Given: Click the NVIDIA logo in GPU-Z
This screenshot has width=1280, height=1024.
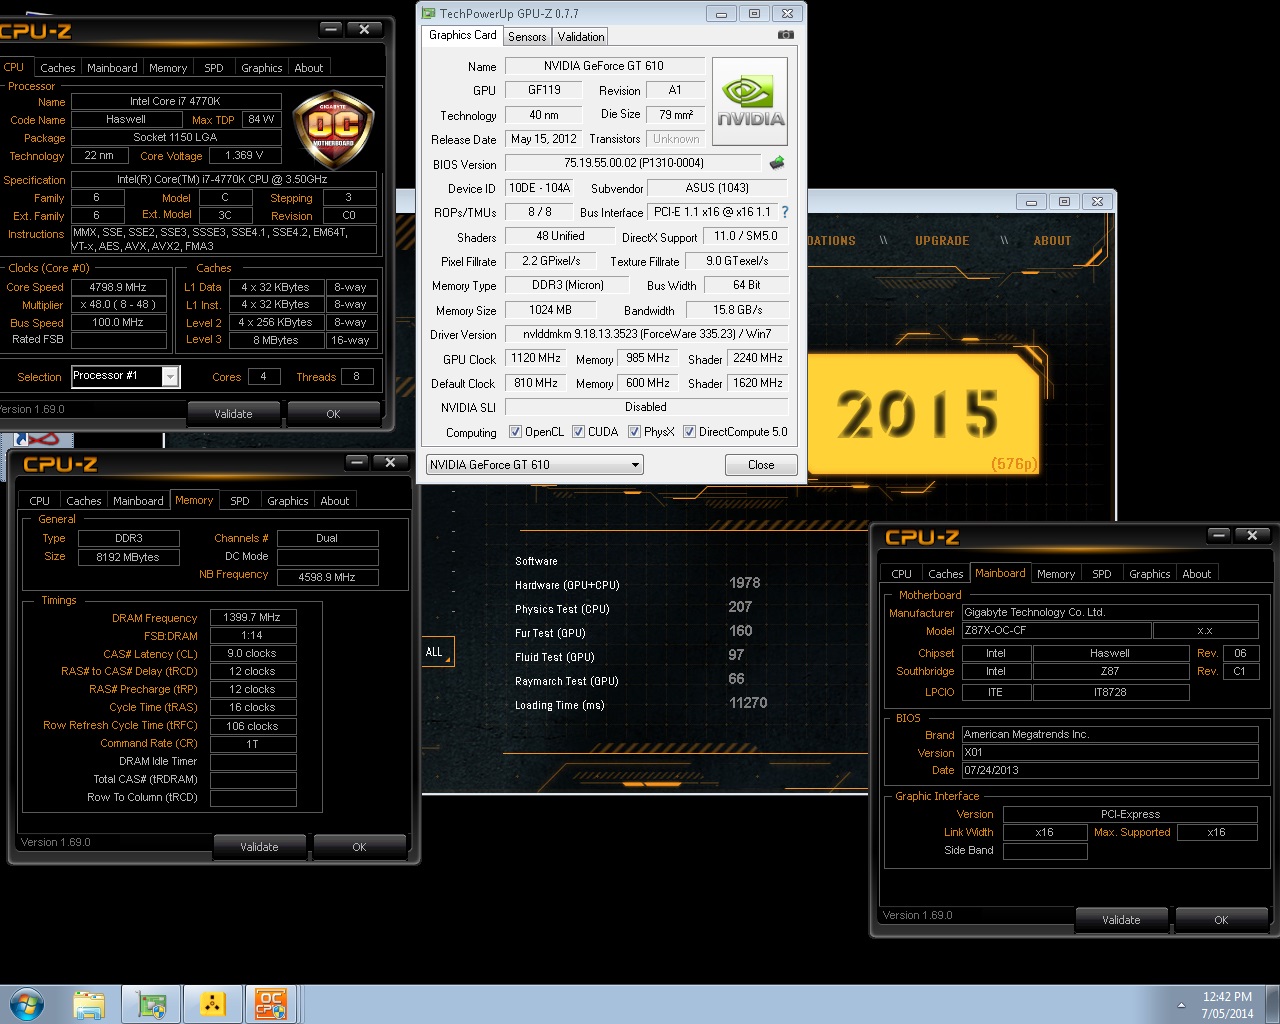Looking at the screenshot, I should pos(750,101).
